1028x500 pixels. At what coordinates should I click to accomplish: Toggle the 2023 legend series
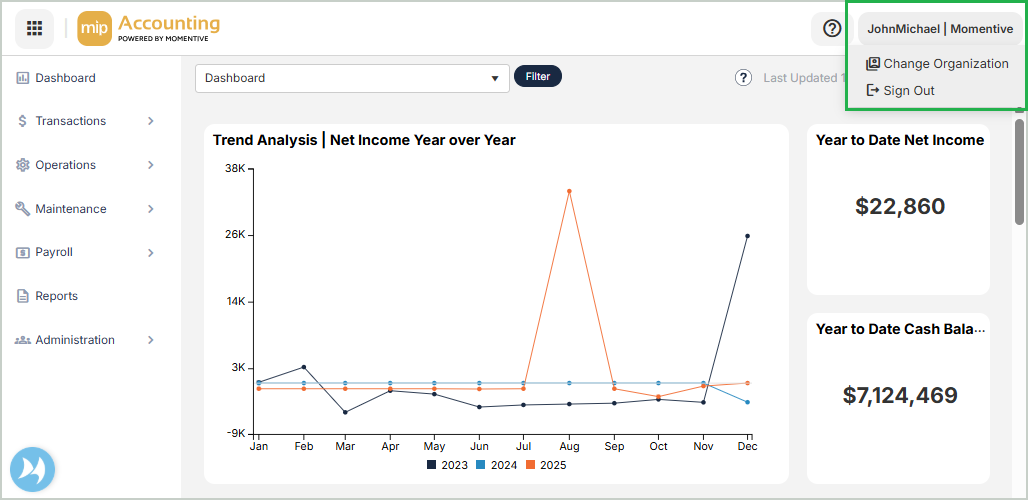[446, 465]
